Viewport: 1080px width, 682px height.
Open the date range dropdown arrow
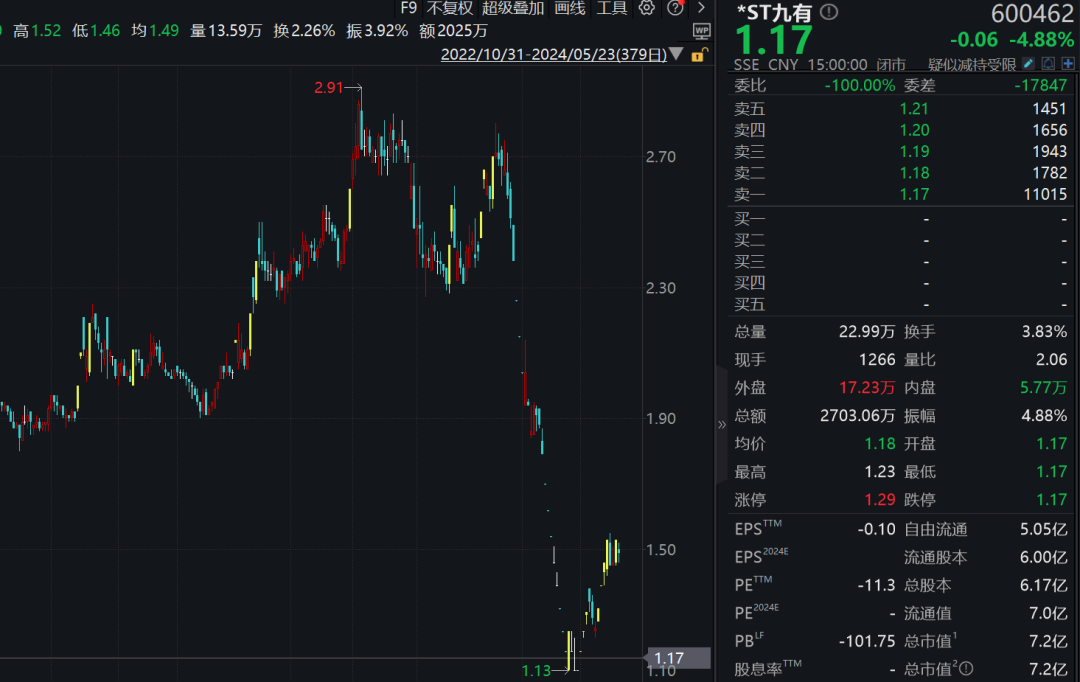[675, 55]
